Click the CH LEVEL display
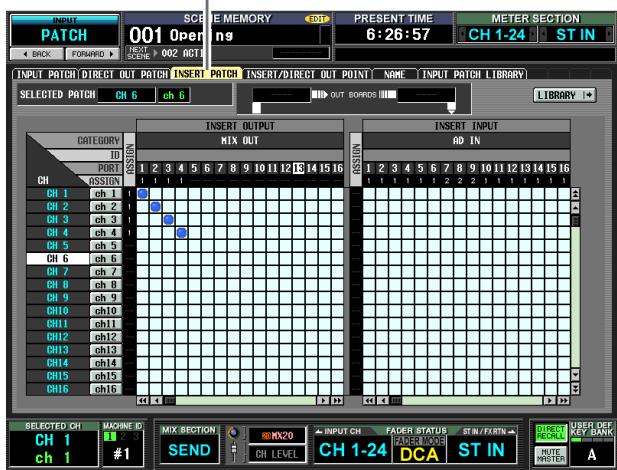 (x=277, y=454)
